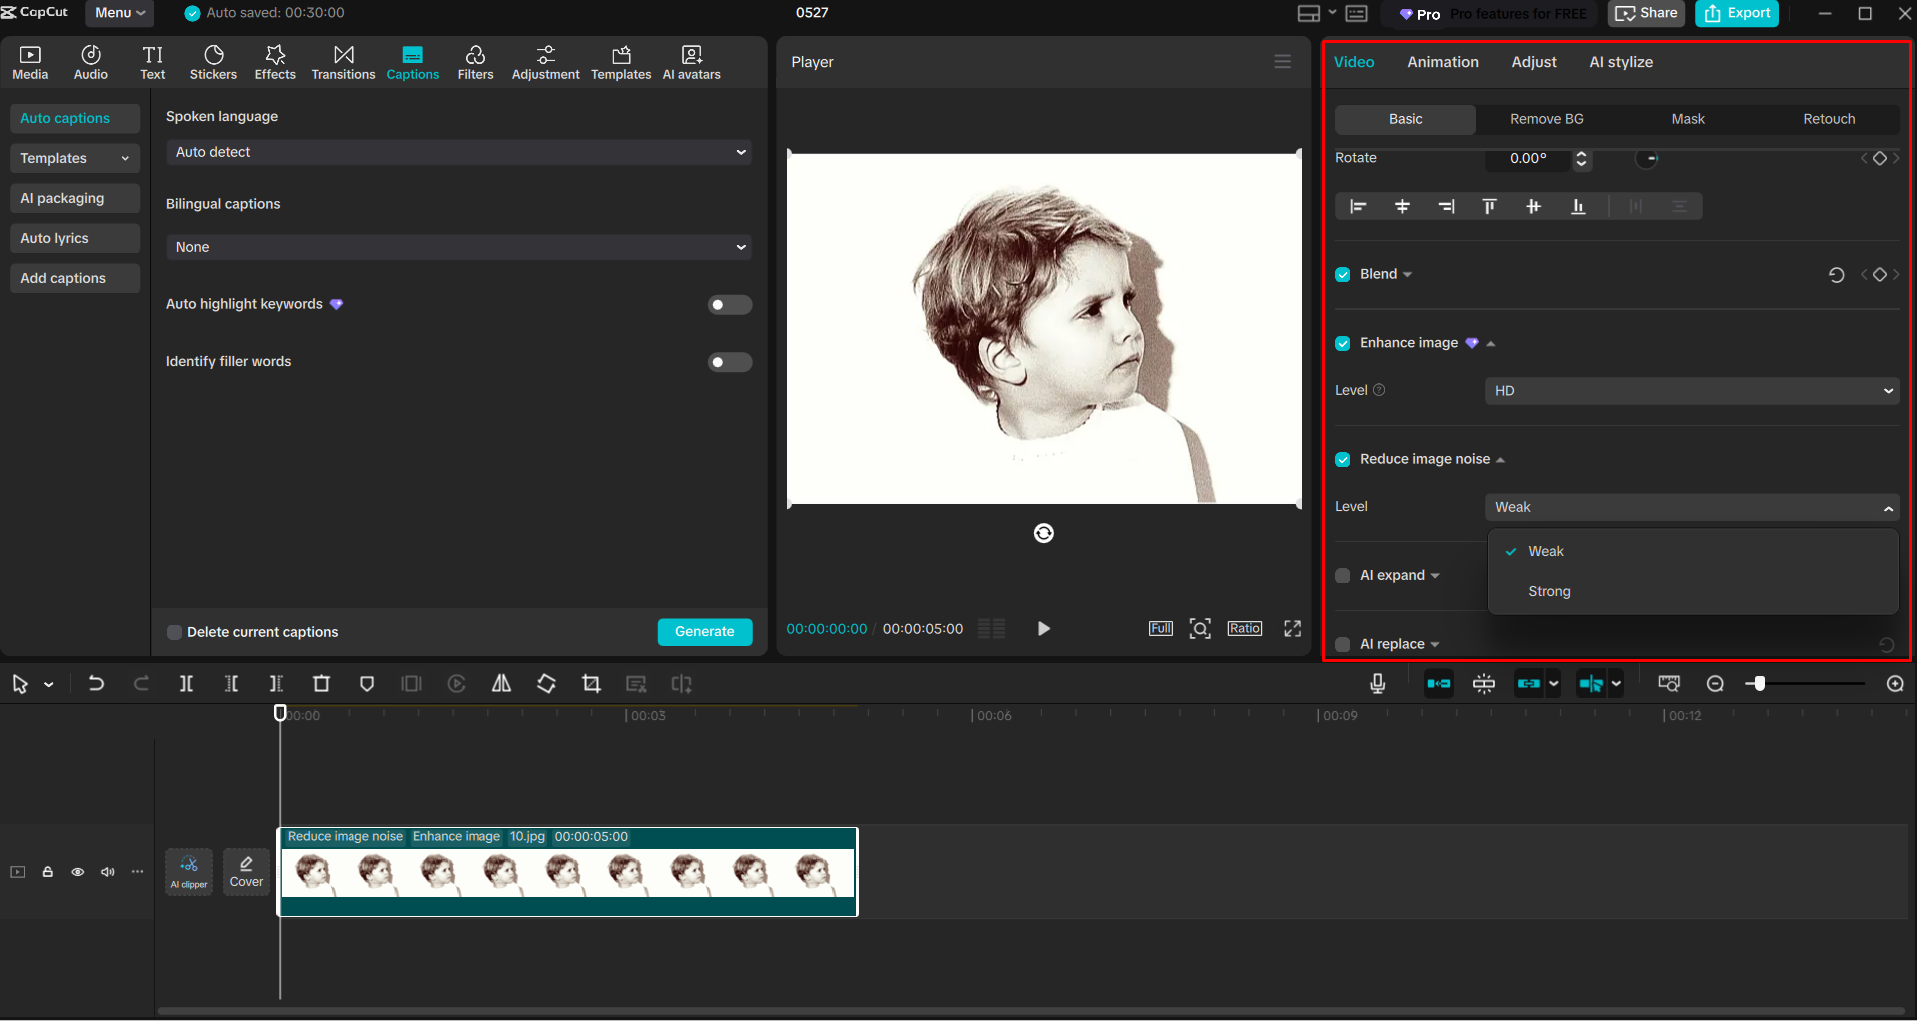This screenshot has width=1917, height=1021.
Task: Enable Auto highlight keywords
Action: [730, 304]
